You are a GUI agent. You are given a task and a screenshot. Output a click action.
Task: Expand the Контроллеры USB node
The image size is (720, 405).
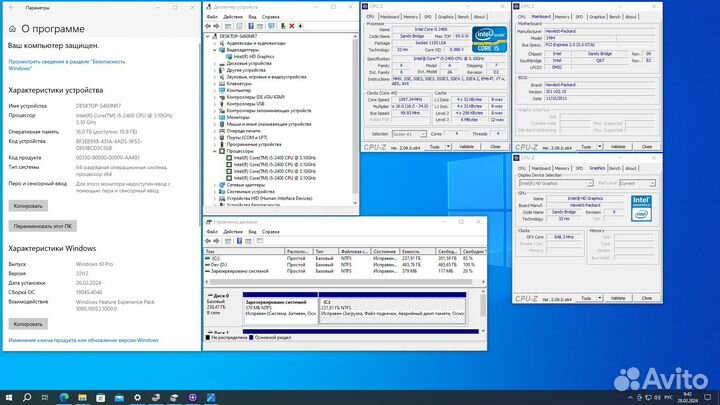215,104
